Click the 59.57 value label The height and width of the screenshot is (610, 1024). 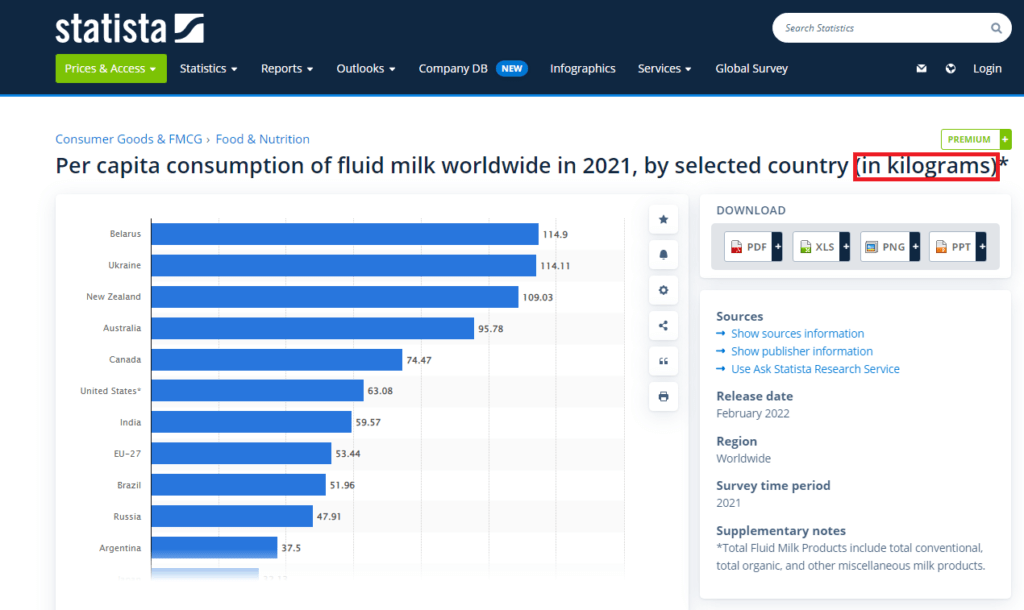[368, 423]
